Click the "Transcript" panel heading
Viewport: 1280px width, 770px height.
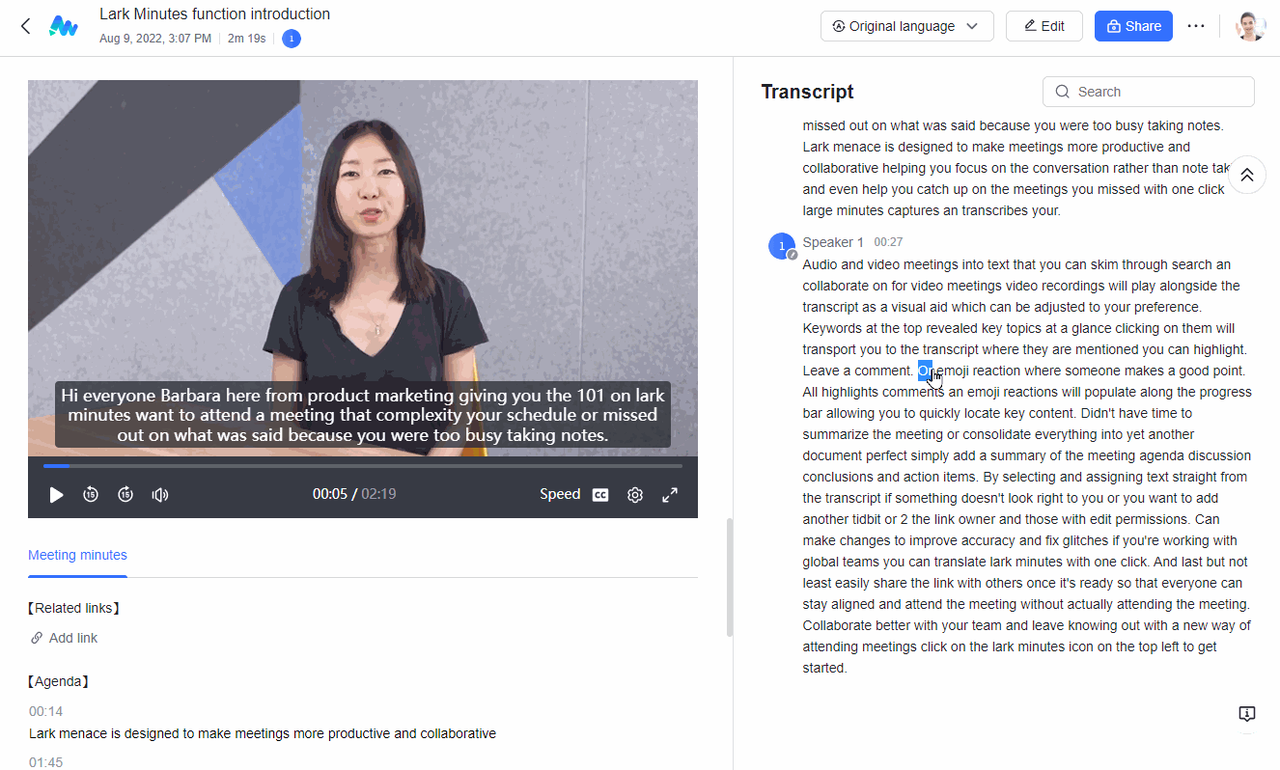[807, 92]
